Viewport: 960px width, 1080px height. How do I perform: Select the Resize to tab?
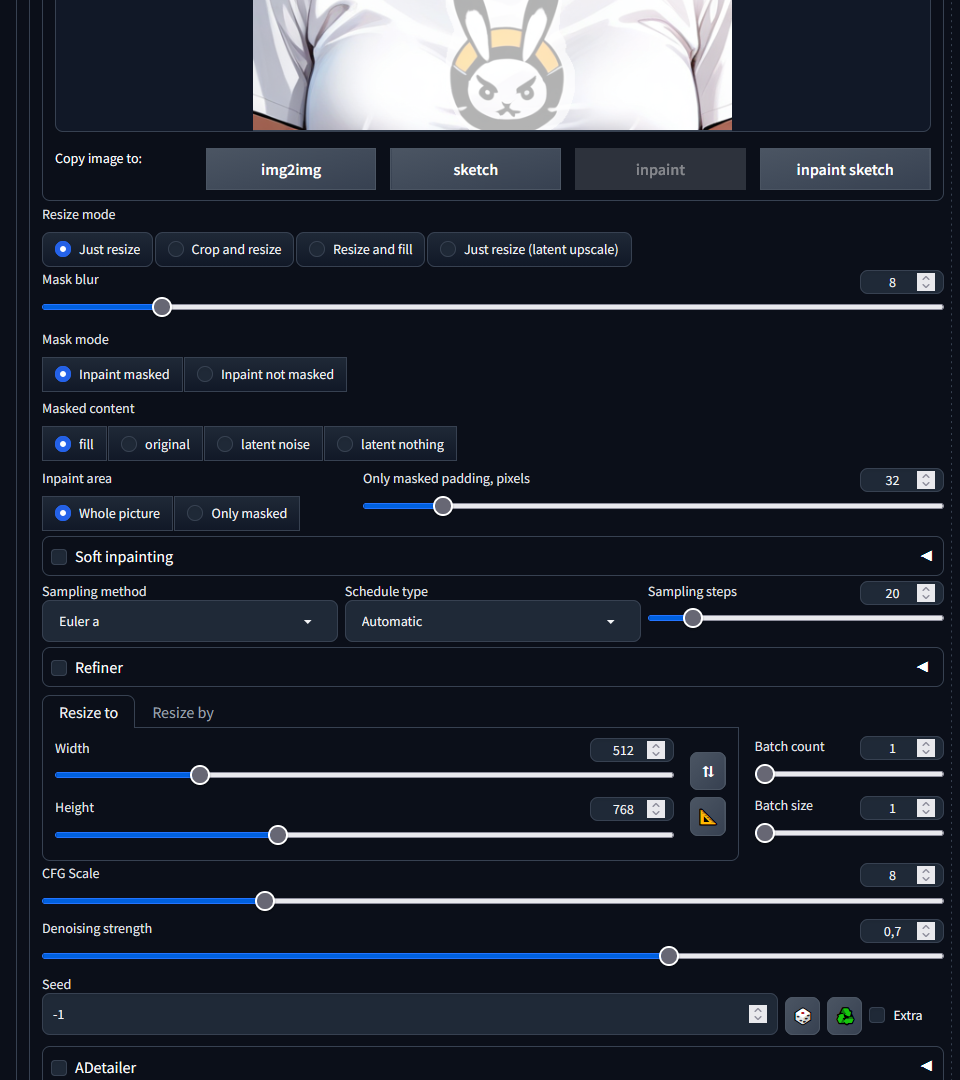pyautogui.click(x=88, y=713)
